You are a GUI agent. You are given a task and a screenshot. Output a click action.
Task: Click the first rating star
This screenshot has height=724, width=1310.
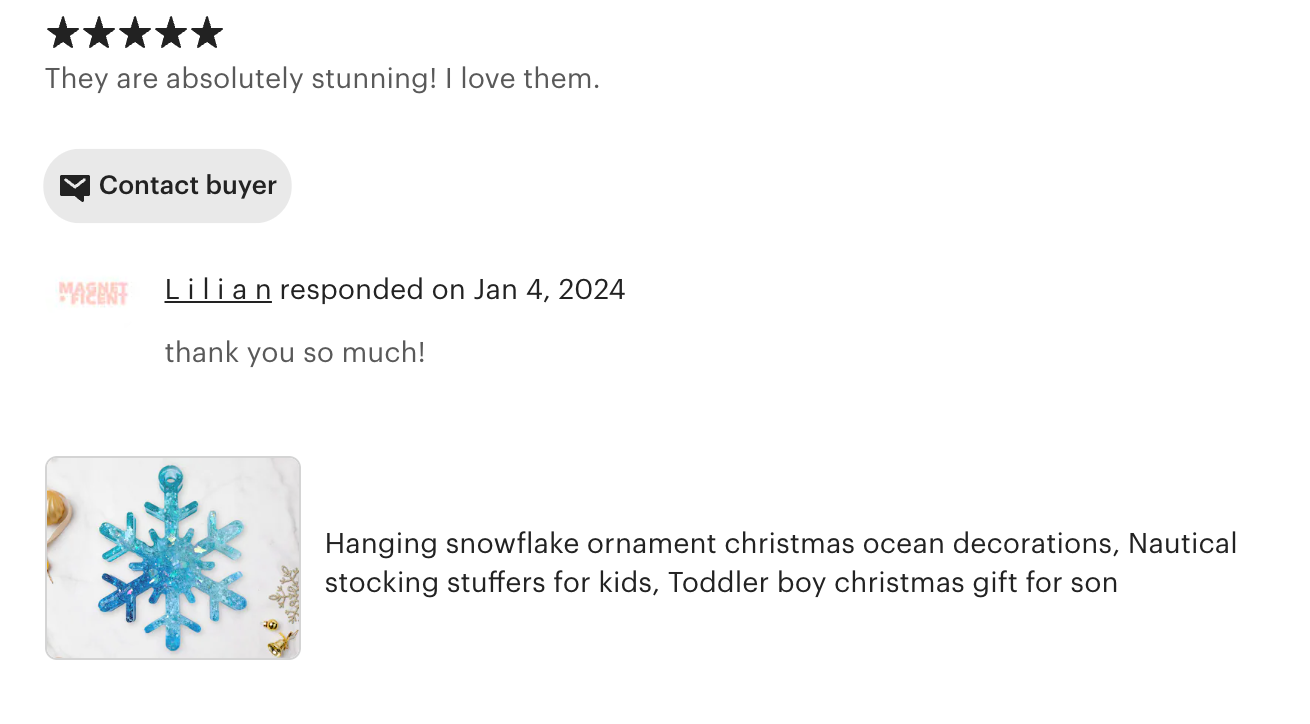[x=62, y=33]
